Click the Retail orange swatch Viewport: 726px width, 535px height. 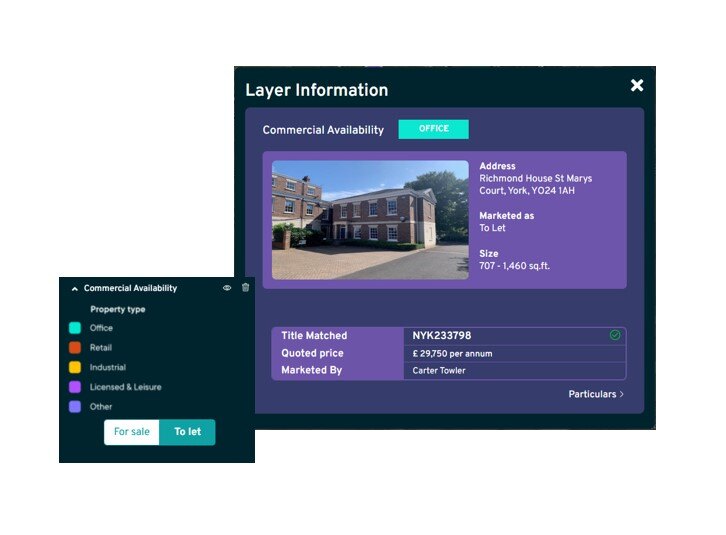tap(75, 348)
